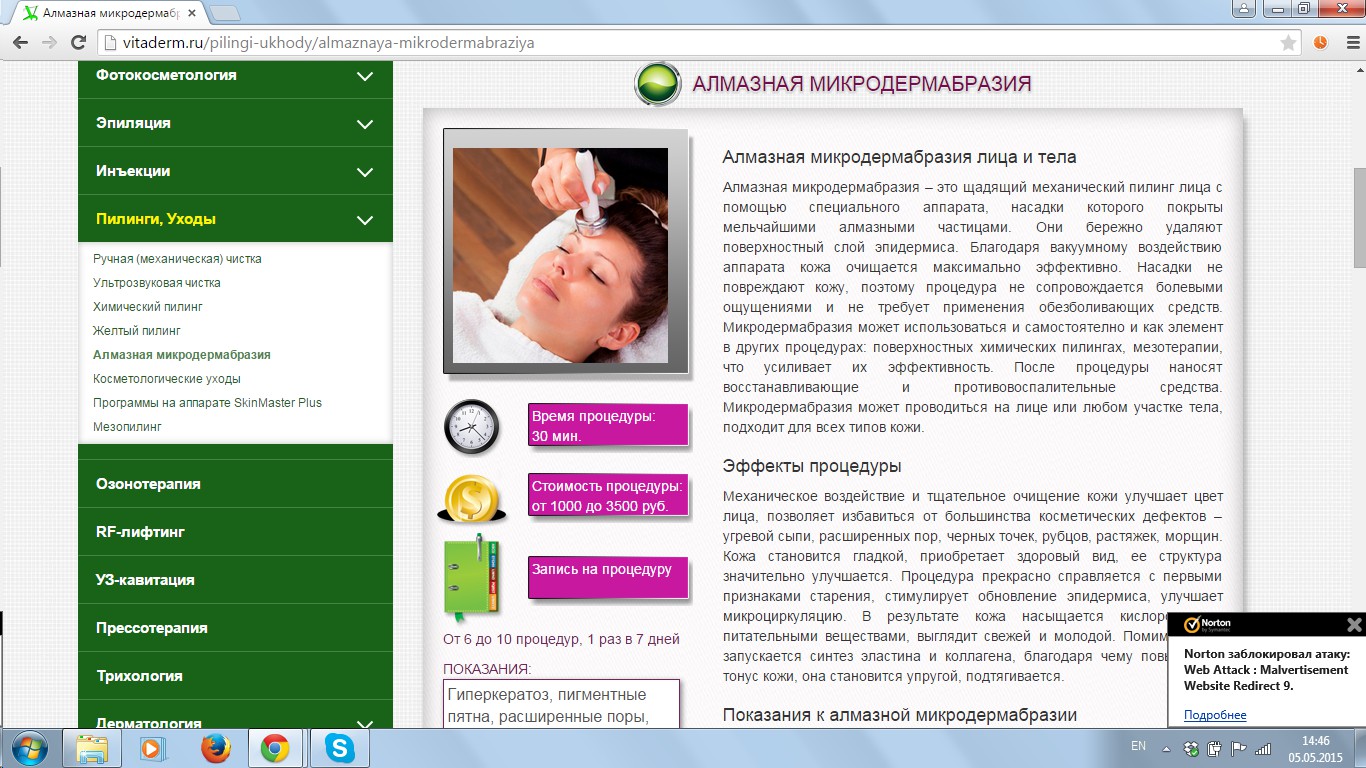
Task: Click the facial procedure photo
Action: click(560, 256)
